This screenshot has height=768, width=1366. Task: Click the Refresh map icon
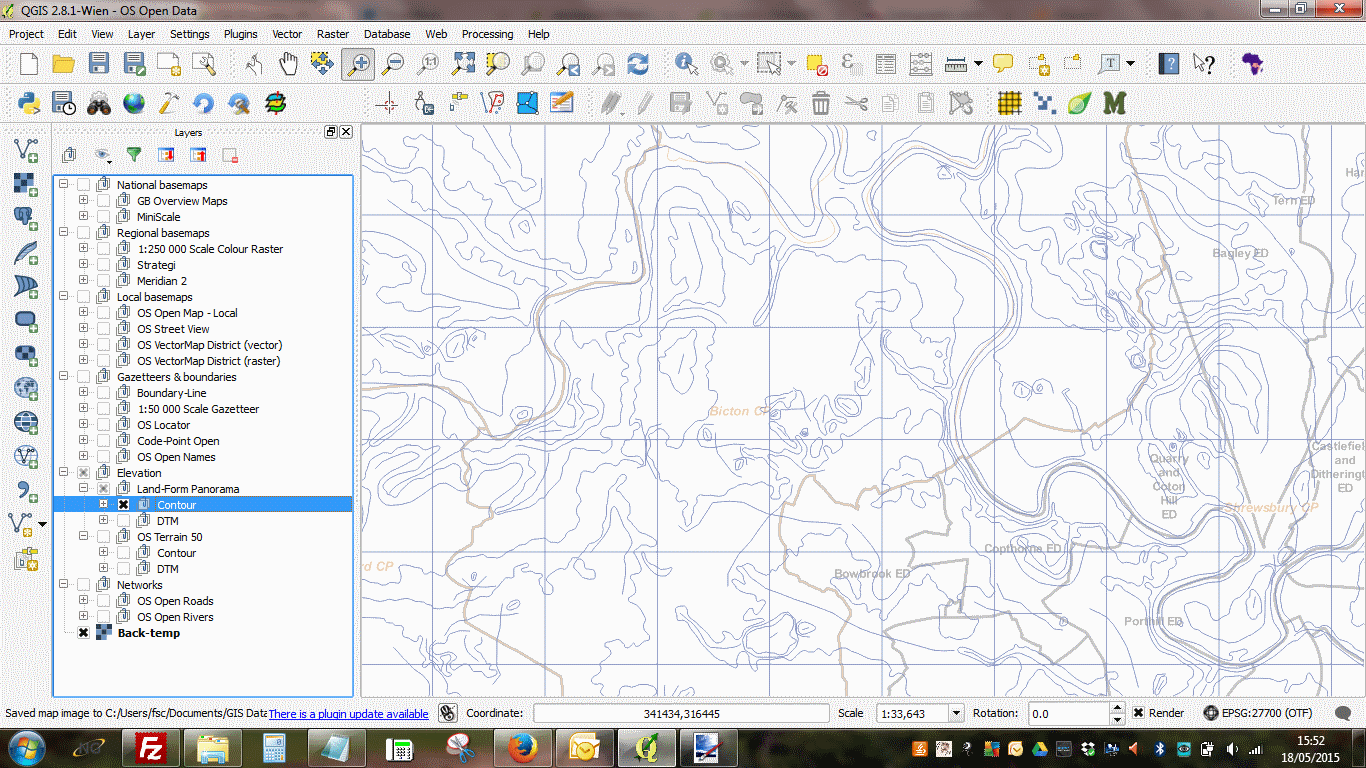[638, 64]
